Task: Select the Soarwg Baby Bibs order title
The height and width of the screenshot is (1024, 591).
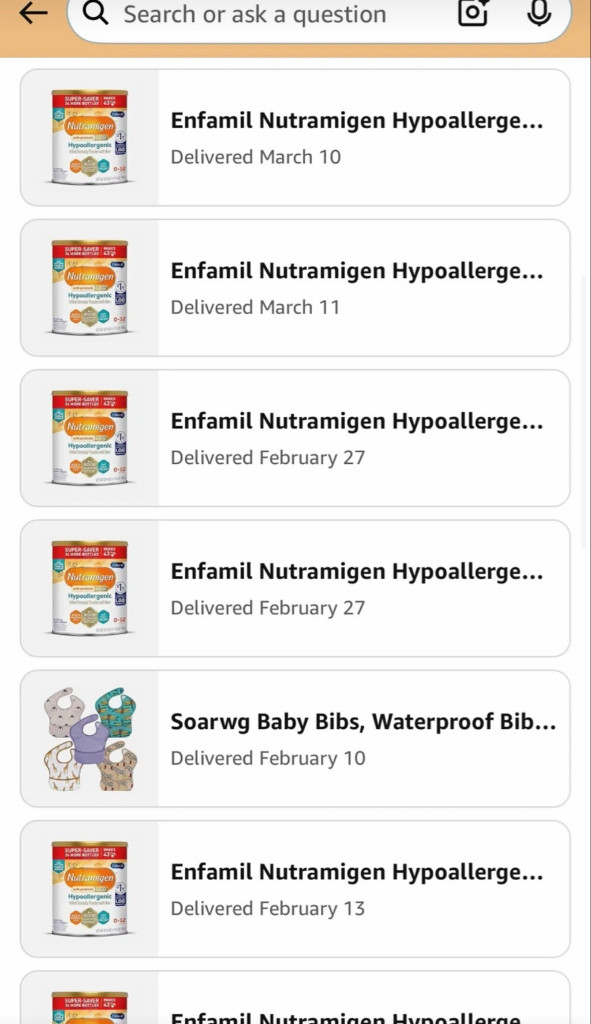Action: [x=362, y=721]
